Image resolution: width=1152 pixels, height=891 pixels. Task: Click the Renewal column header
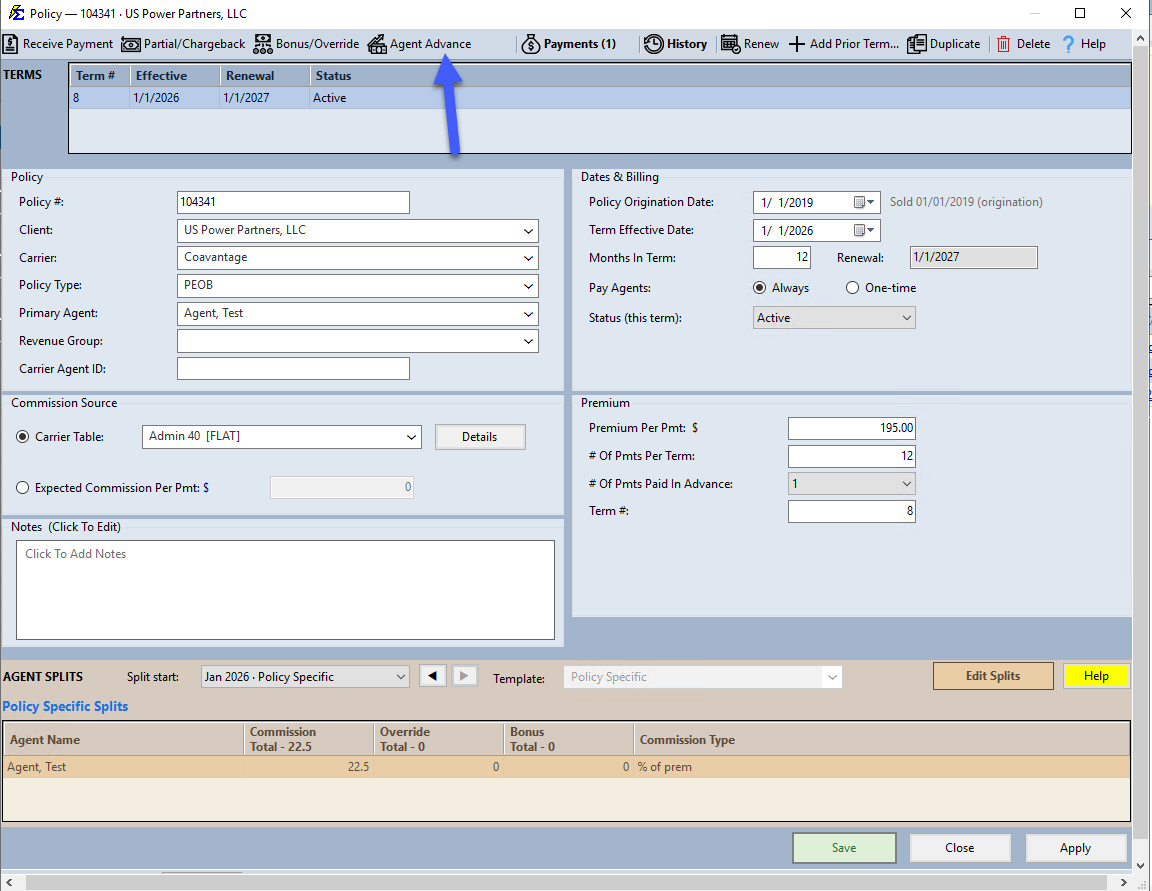(x=264, y=76)
